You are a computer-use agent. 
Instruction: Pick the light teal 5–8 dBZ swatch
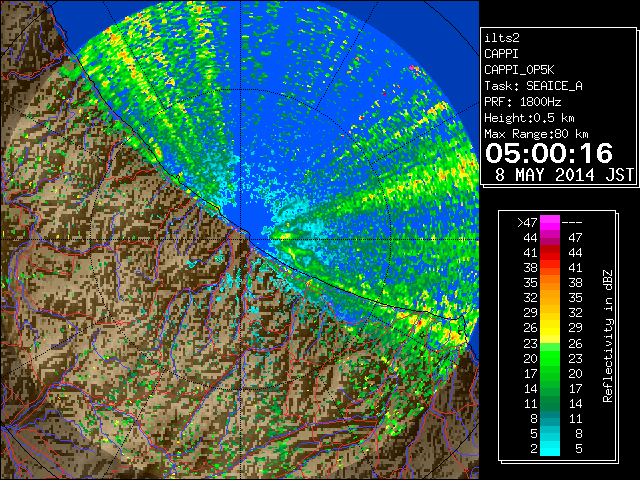point(550,434)
